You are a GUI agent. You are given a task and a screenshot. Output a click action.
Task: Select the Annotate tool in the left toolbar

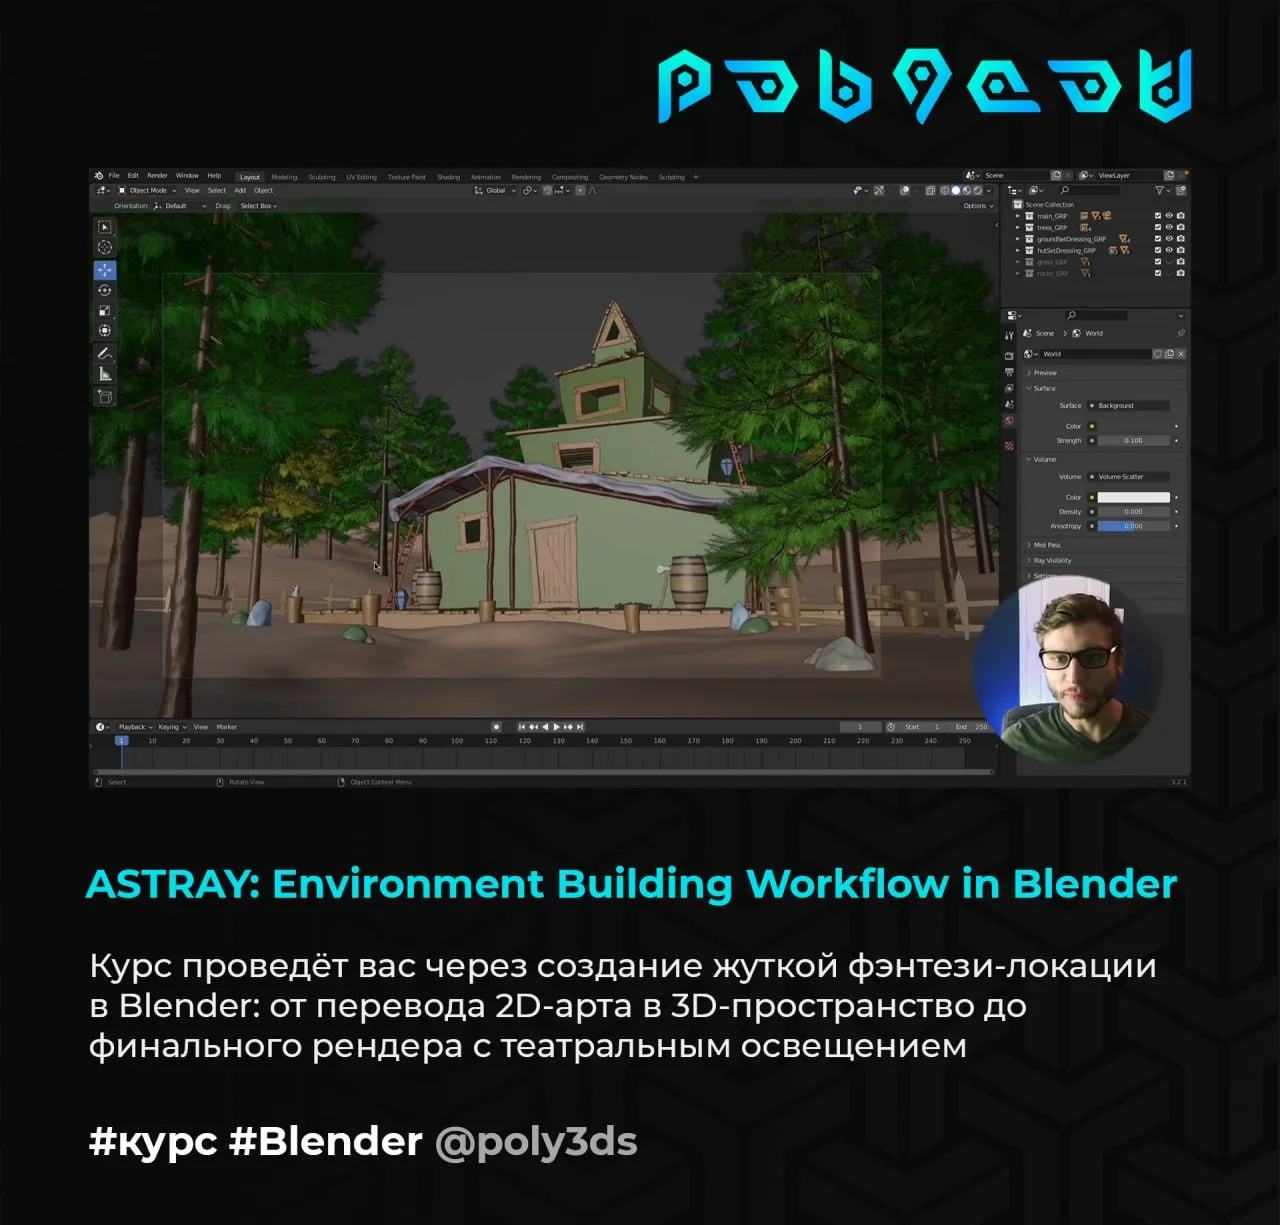coord(105,353)
